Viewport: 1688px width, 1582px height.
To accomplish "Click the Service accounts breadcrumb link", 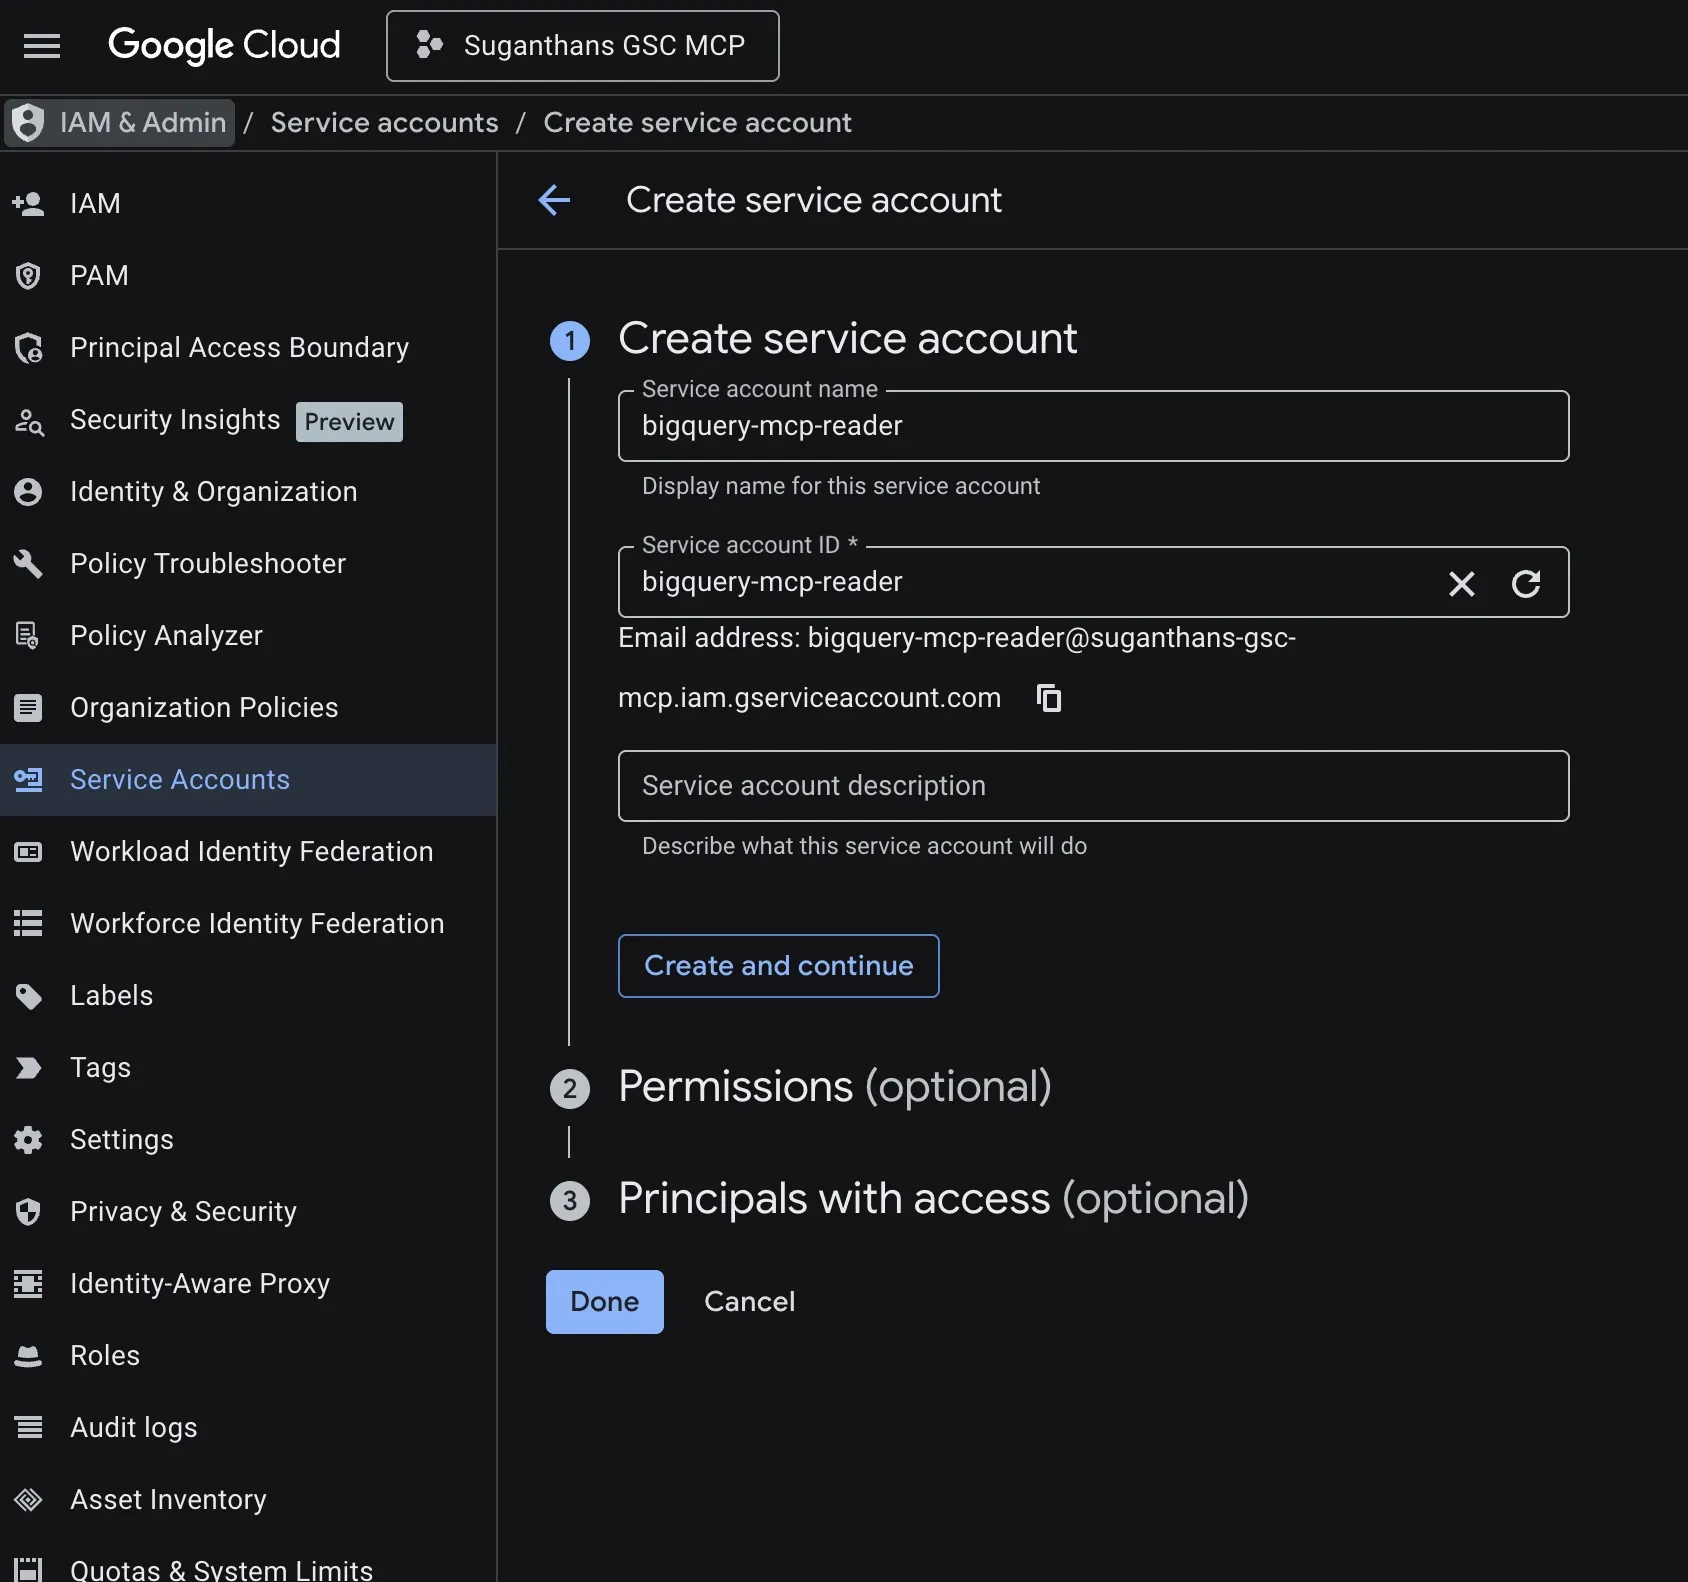I will pyautogui.click(x=384, y=123).
